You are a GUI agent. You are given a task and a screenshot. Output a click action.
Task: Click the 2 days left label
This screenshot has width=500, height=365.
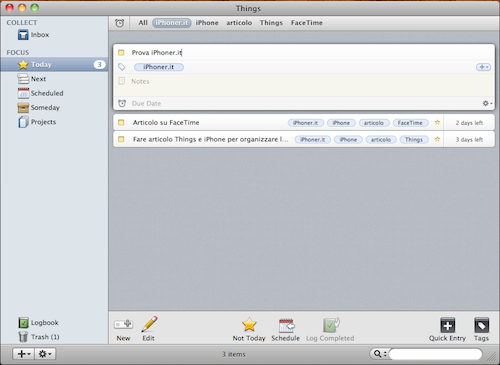pyautogui.click(x=469, y=123)
